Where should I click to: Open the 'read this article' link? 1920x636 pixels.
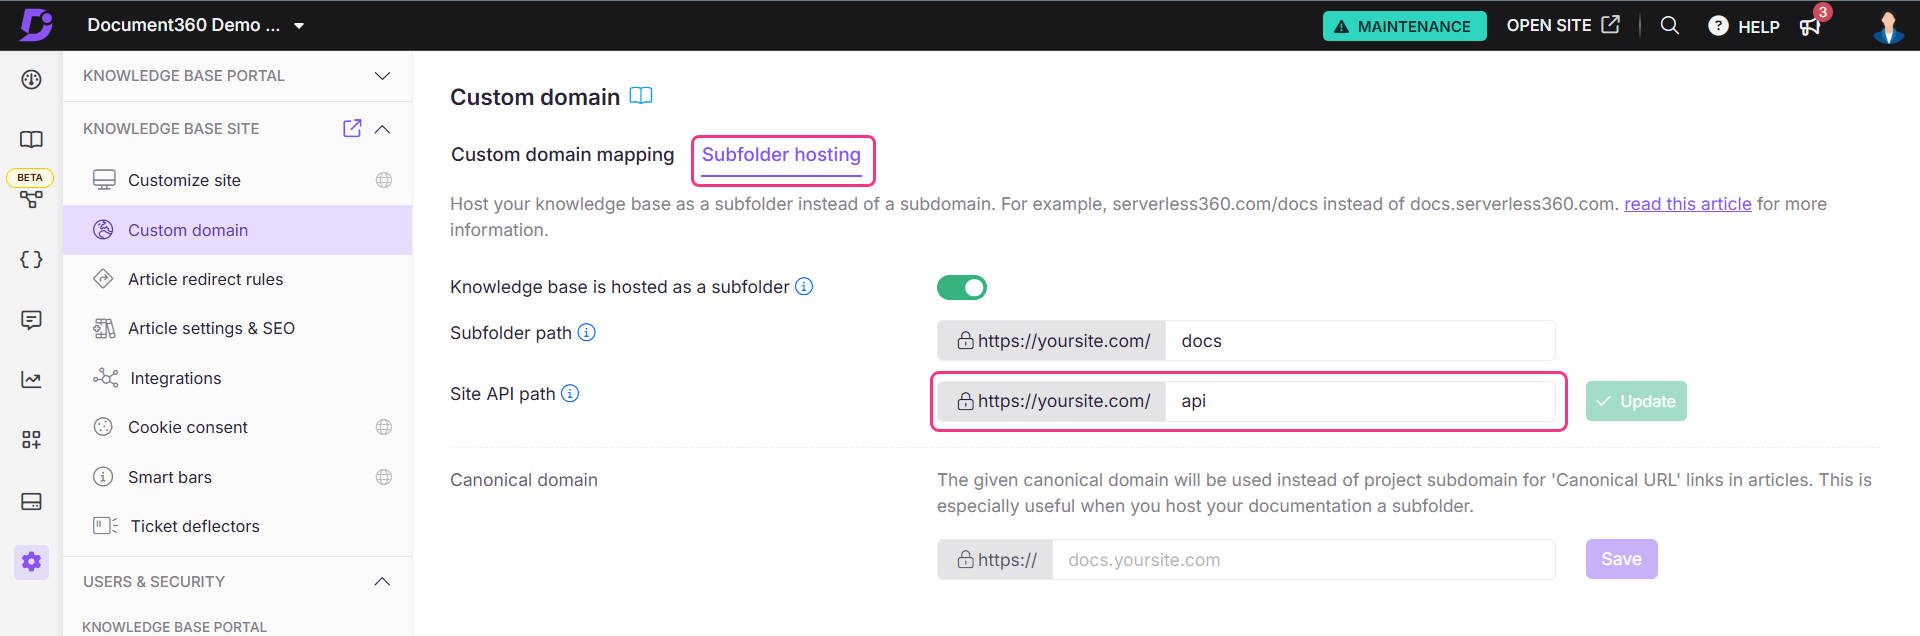pyautogui.click(x=1688, y=204)
